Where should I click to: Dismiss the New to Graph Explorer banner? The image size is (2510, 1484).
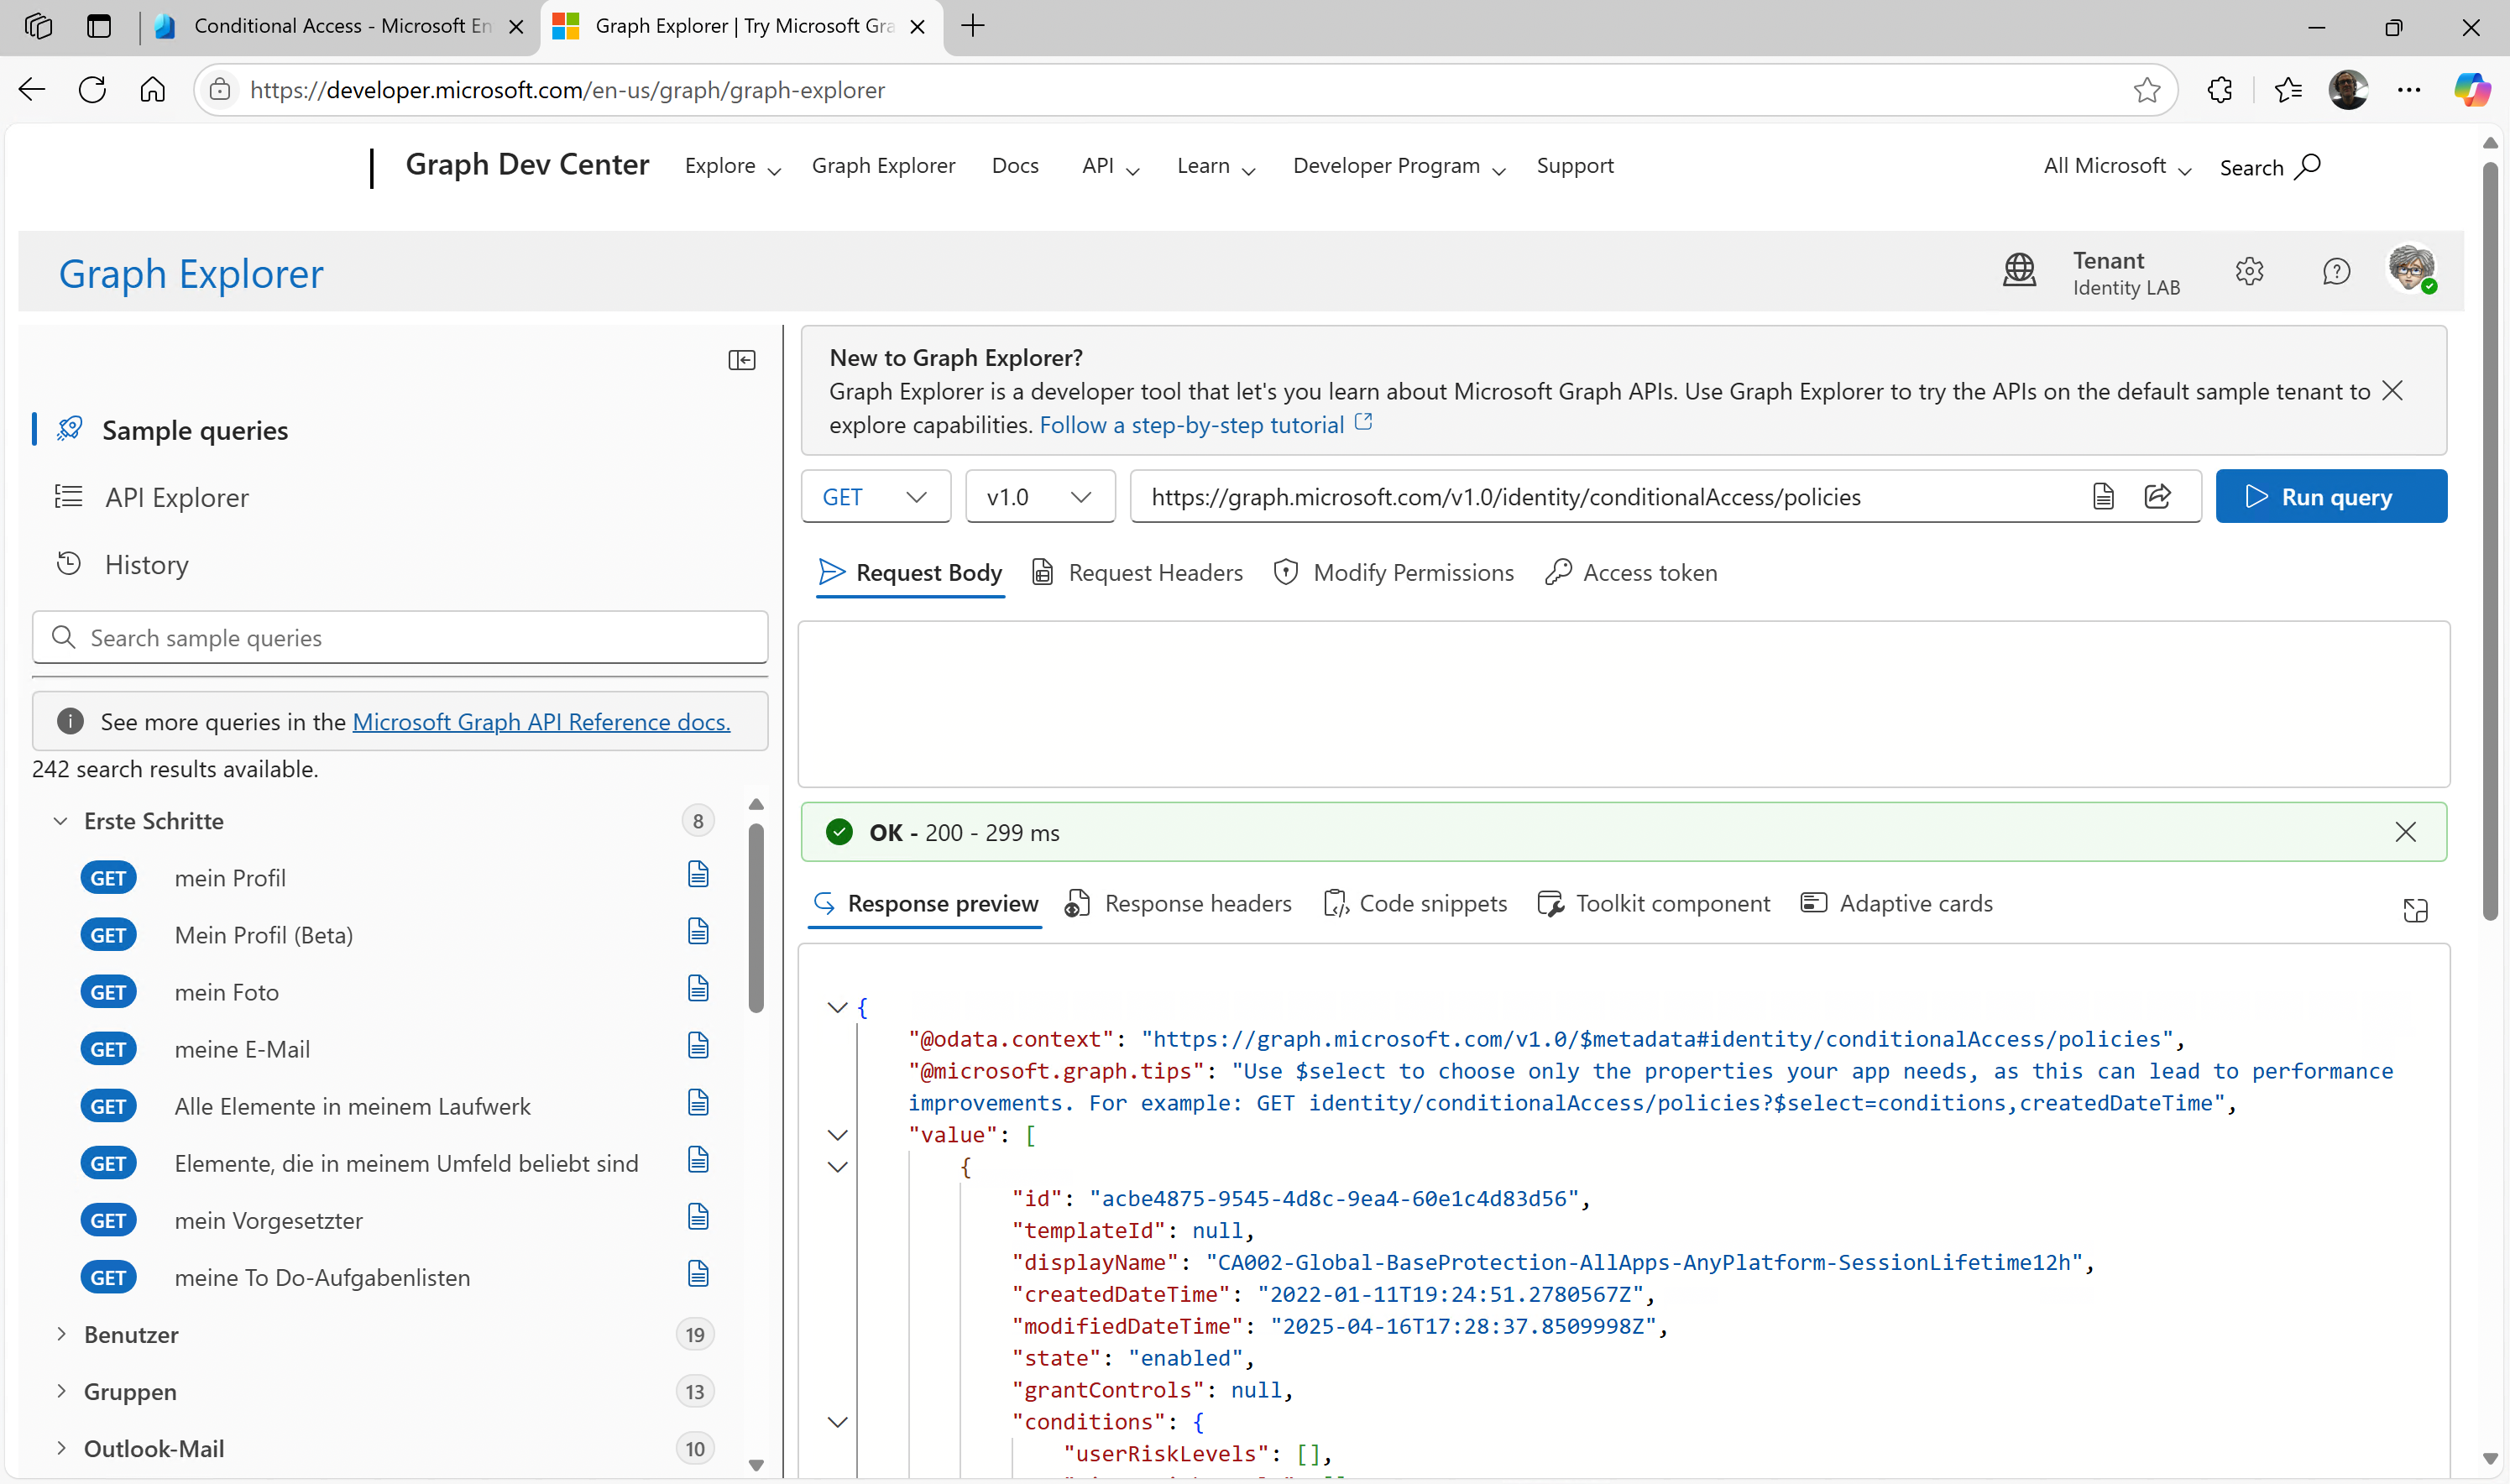[2392, 391]
